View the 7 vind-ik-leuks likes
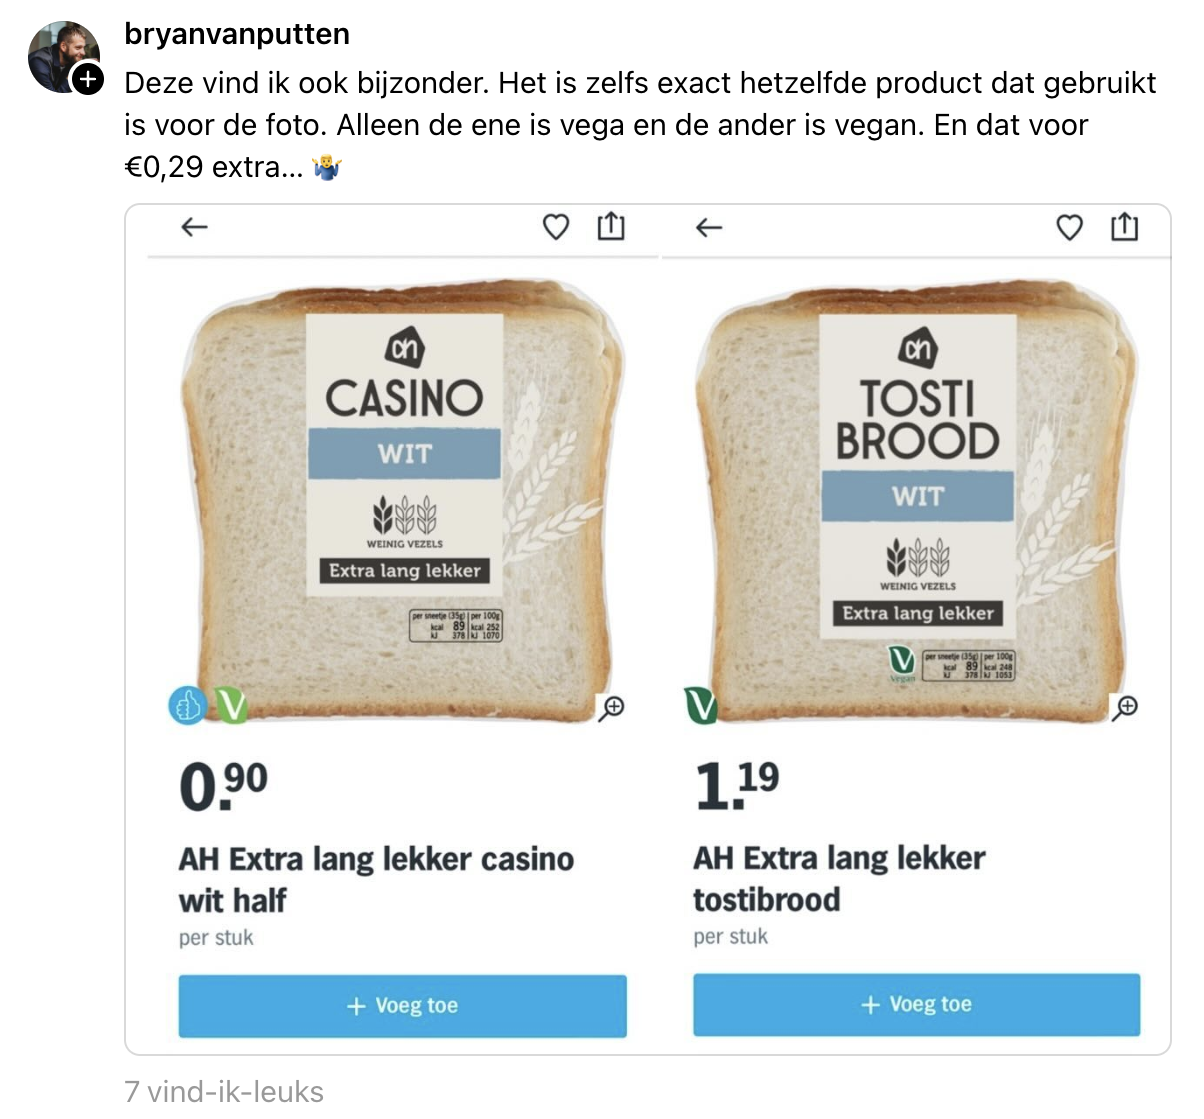The image size is (1204, 1119). pos(224,1091)
